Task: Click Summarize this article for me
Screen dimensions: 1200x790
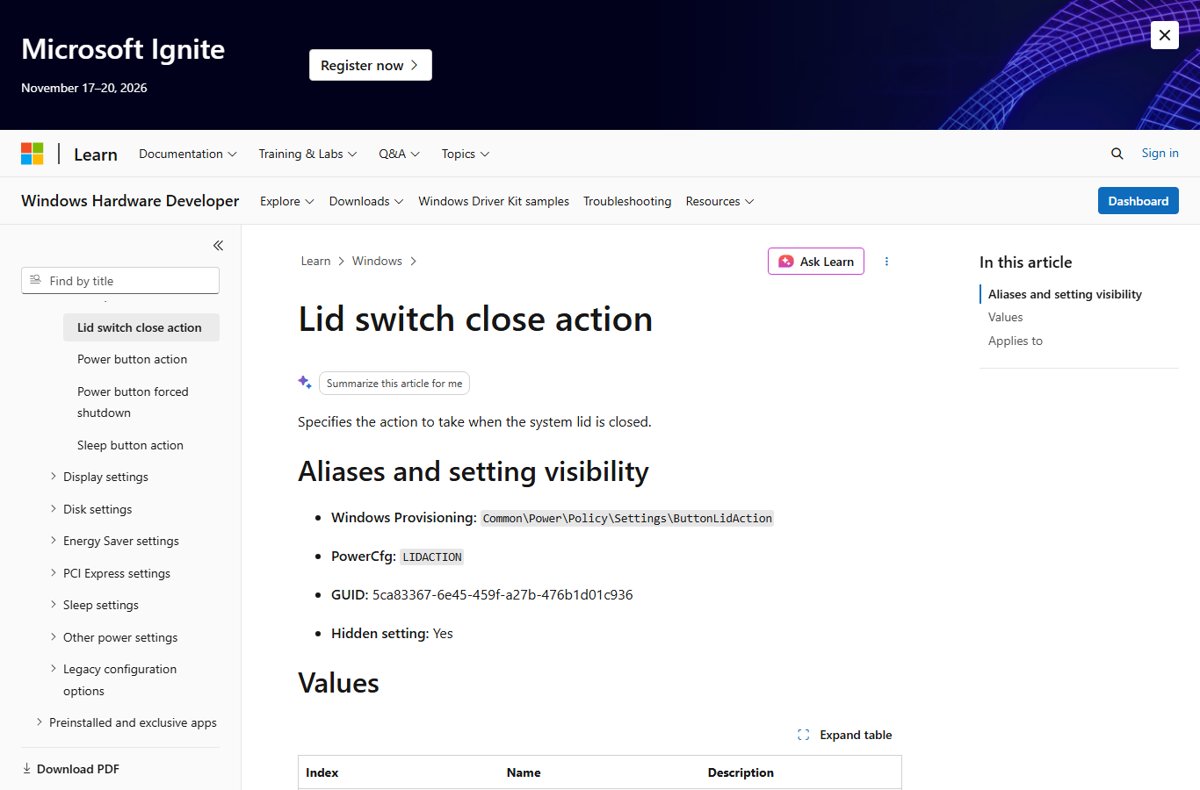Action: tap(394, 383)
